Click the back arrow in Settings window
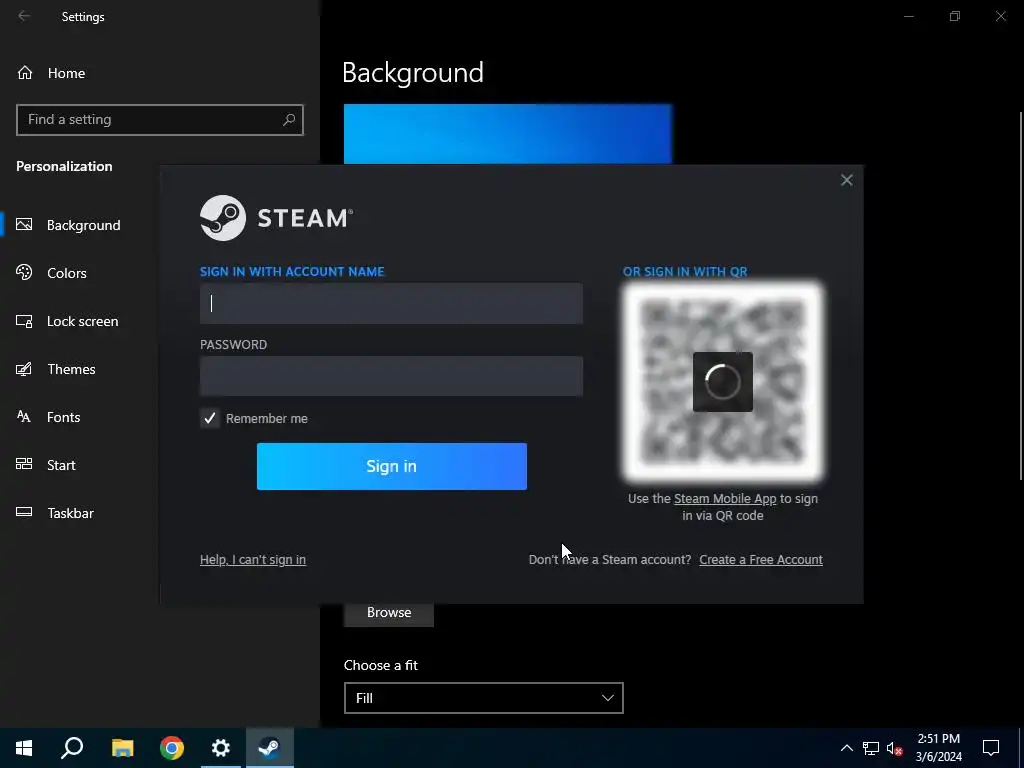Screen dimensions: 1024x768 24,16
